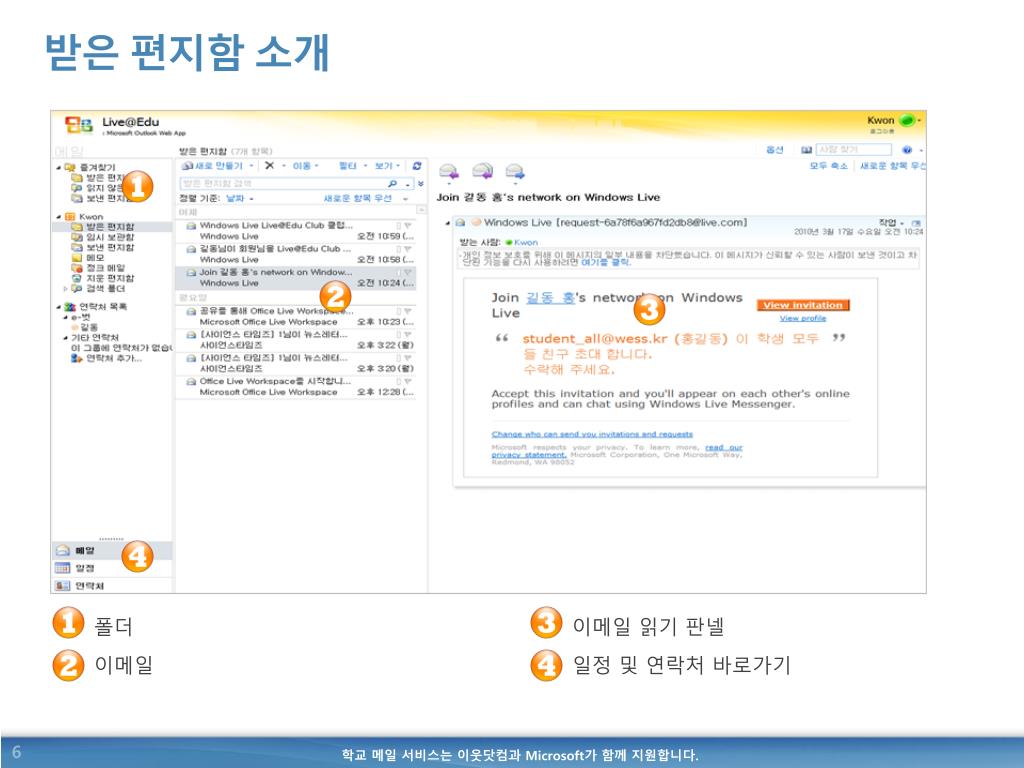
Task: Open the 지운 편지함 deleted items folder
Action: click(x=103, y=278)
